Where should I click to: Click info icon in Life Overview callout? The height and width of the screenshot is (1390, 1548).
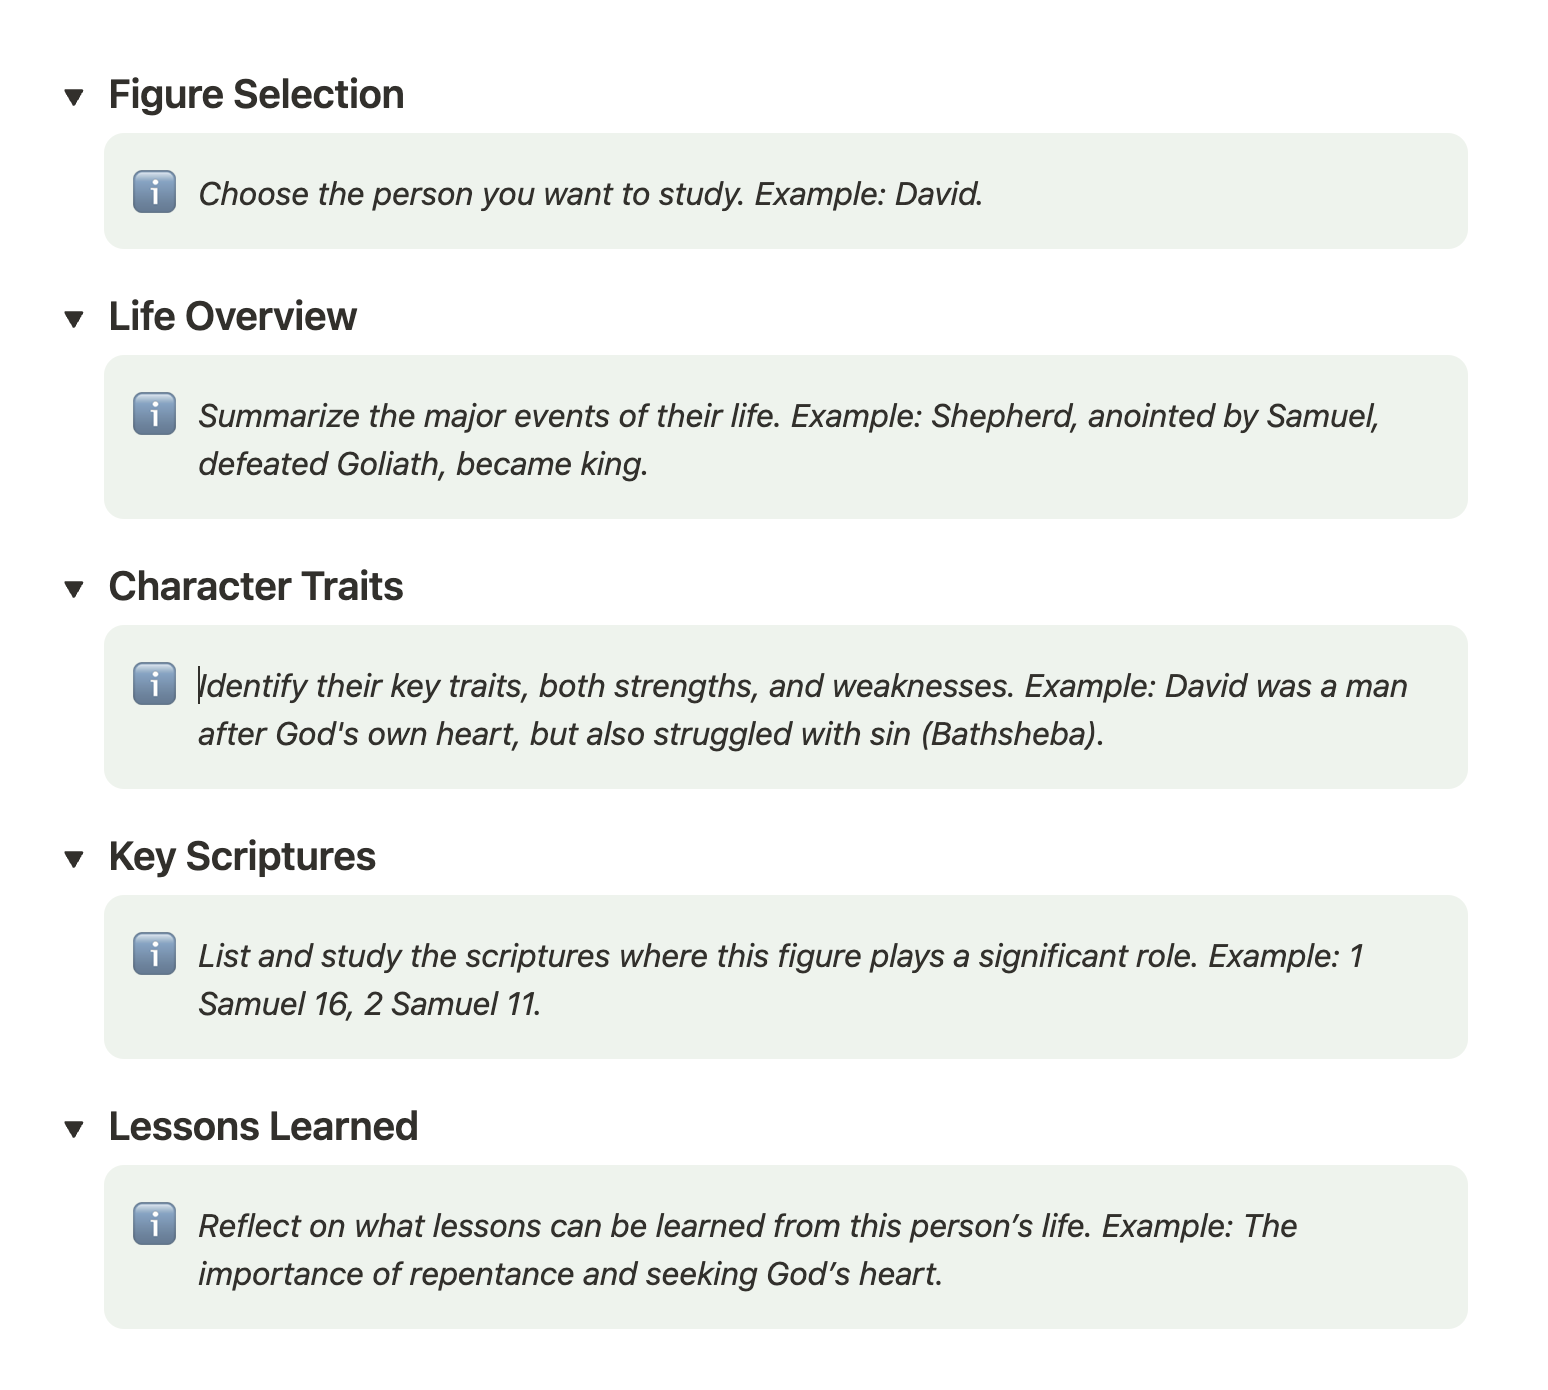click(x=154, y=414)
